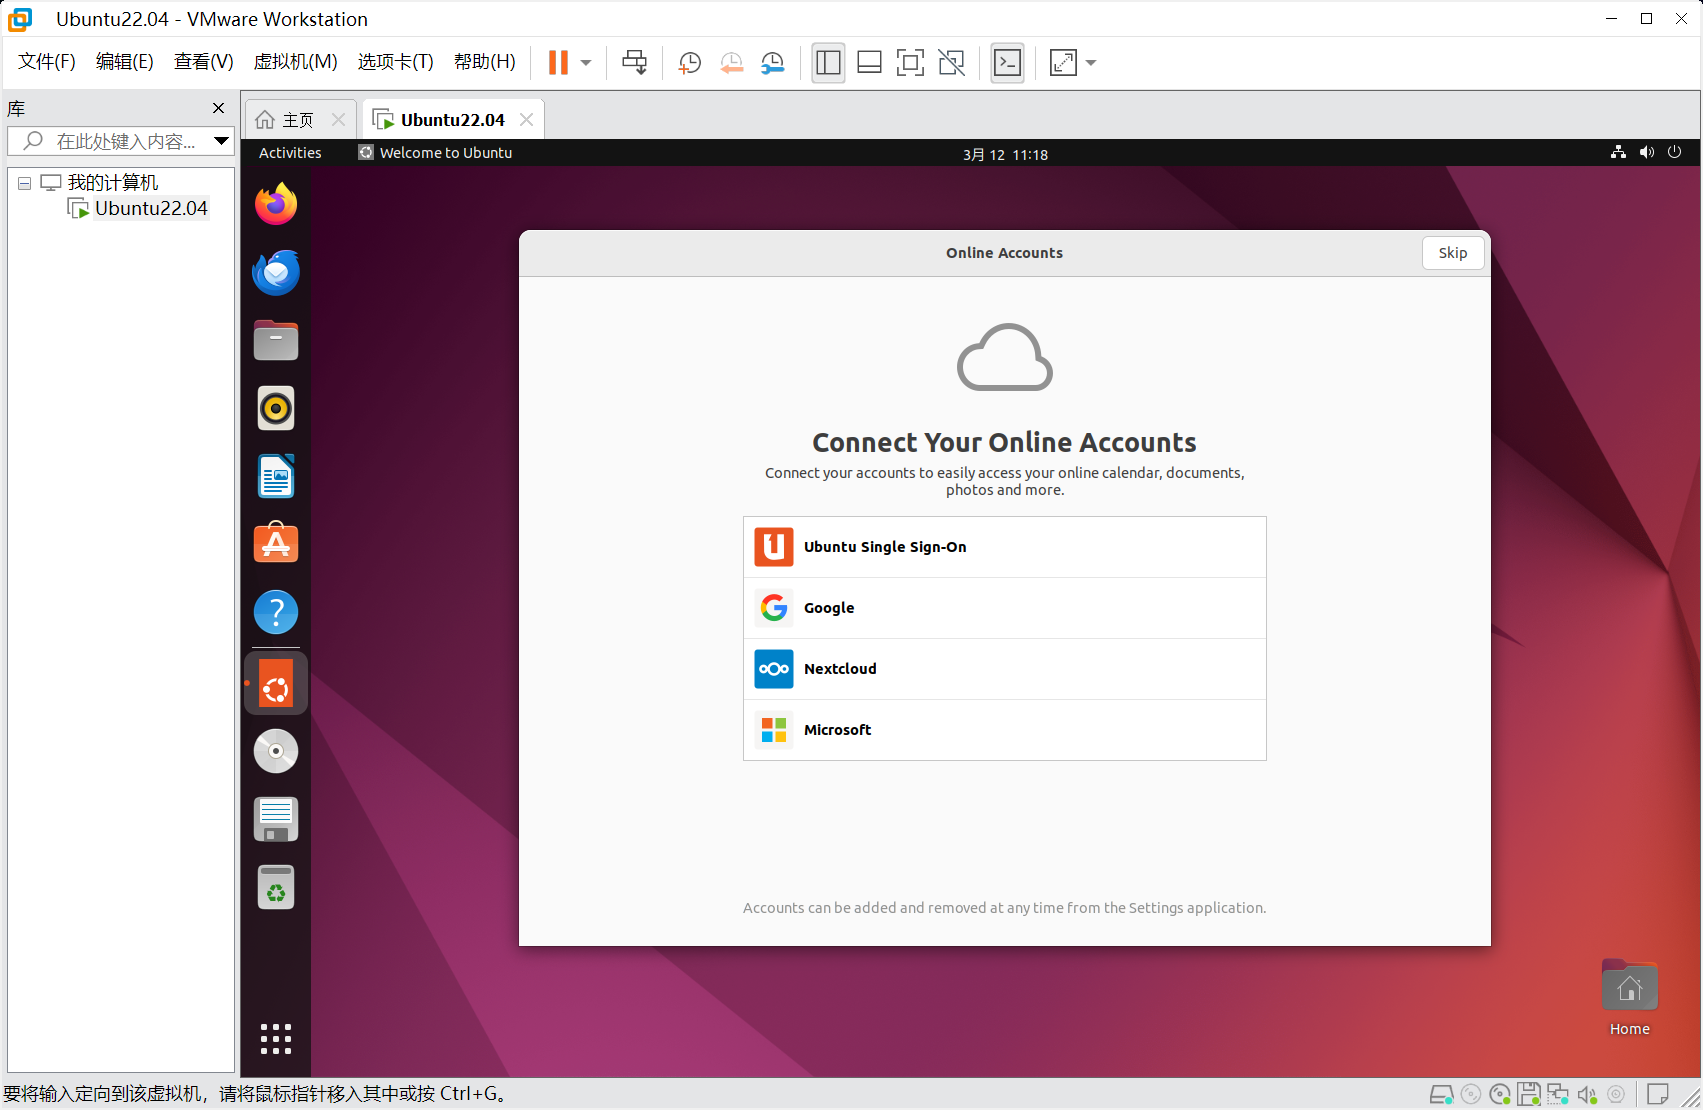Toggle the thumbnail bar view button
Image resolution: width=1703 pixels, height=1110 pixels.
[x=869, y=63]
